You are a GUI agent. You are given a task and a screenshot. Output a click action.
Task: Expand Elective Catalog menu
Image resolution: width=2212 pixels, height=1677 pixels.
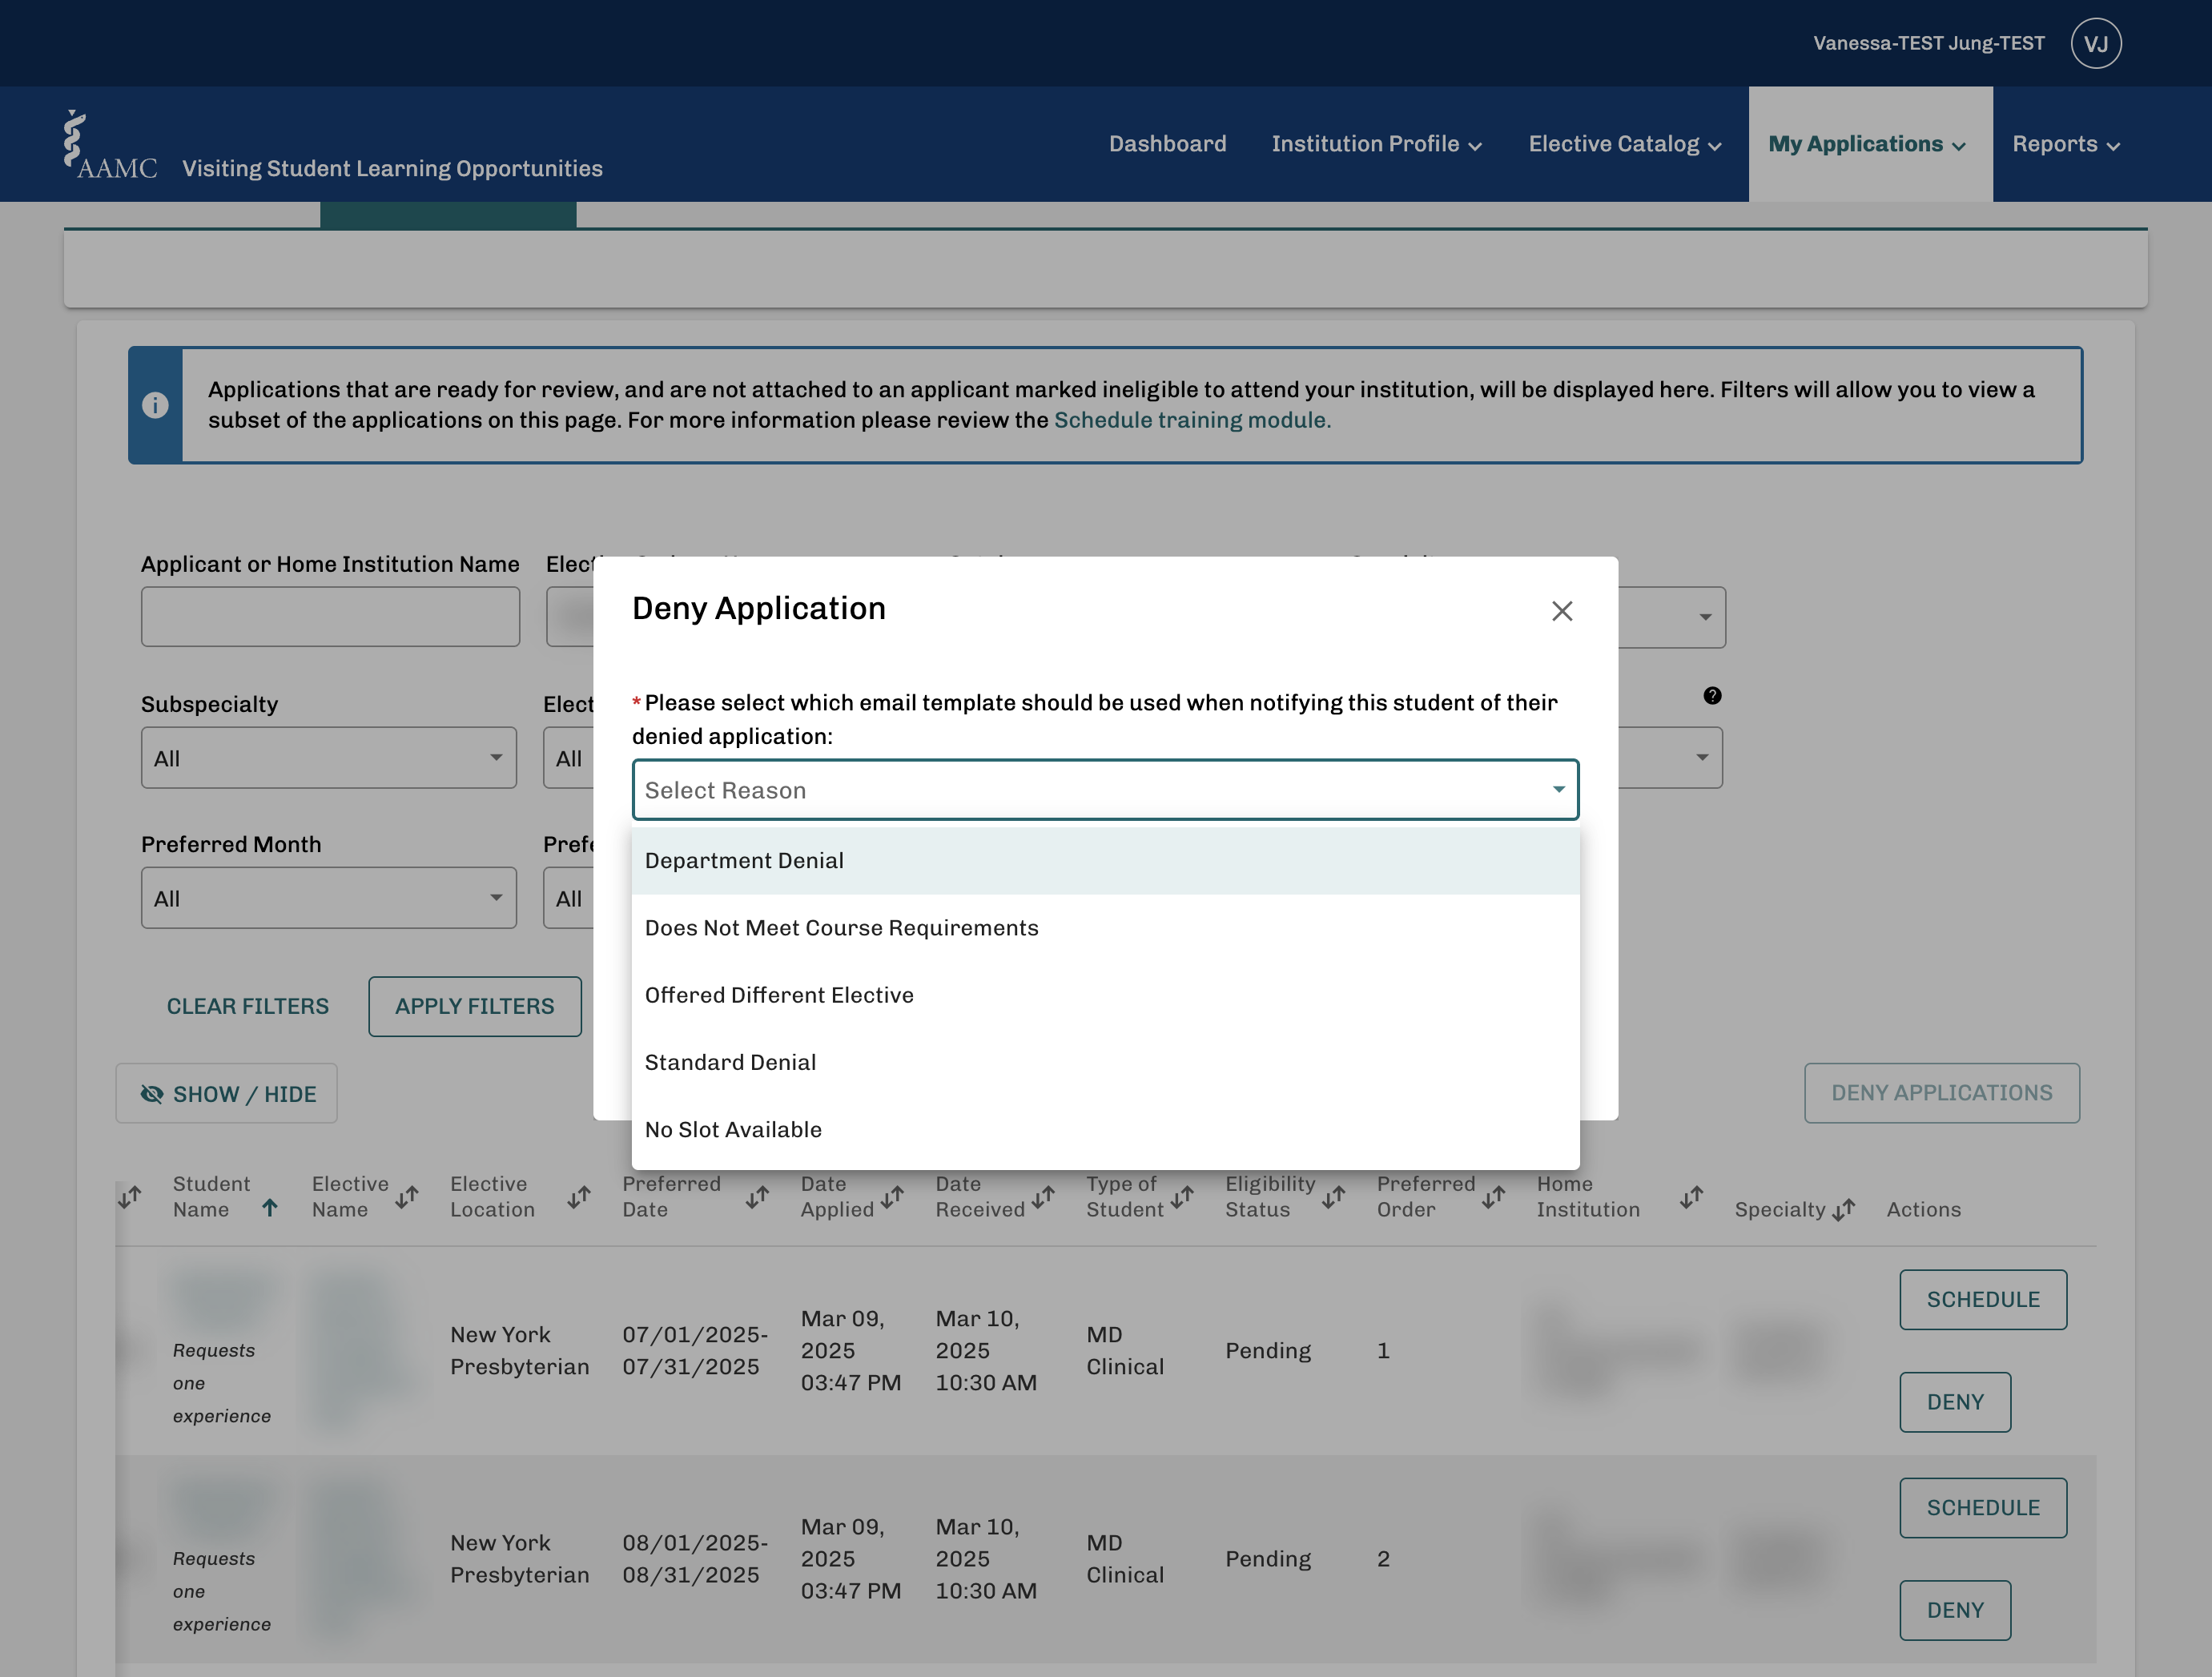click(1625, 143)
